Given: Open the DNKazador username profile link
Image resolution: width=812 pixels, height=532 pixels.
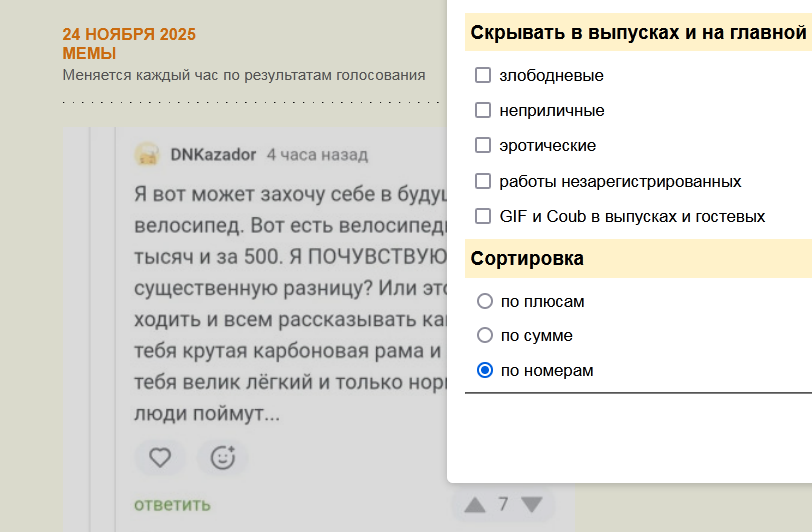Looking at the screenshot, I should 213,155.
